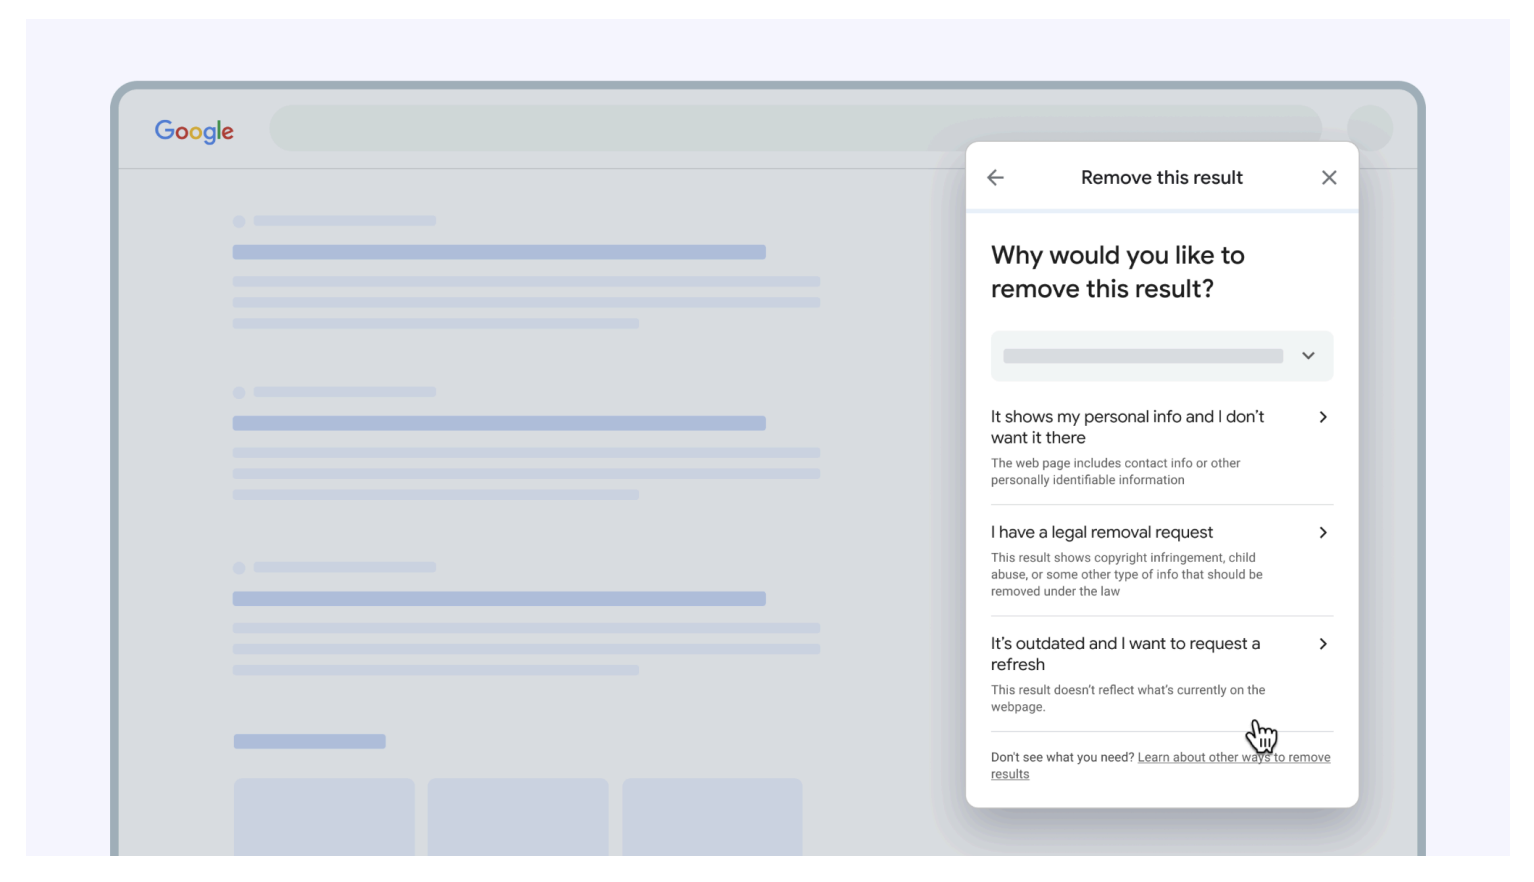
Task: Click 'The web page includes contact info' description
Action: pyautogui.click(x=1115, y=472)
